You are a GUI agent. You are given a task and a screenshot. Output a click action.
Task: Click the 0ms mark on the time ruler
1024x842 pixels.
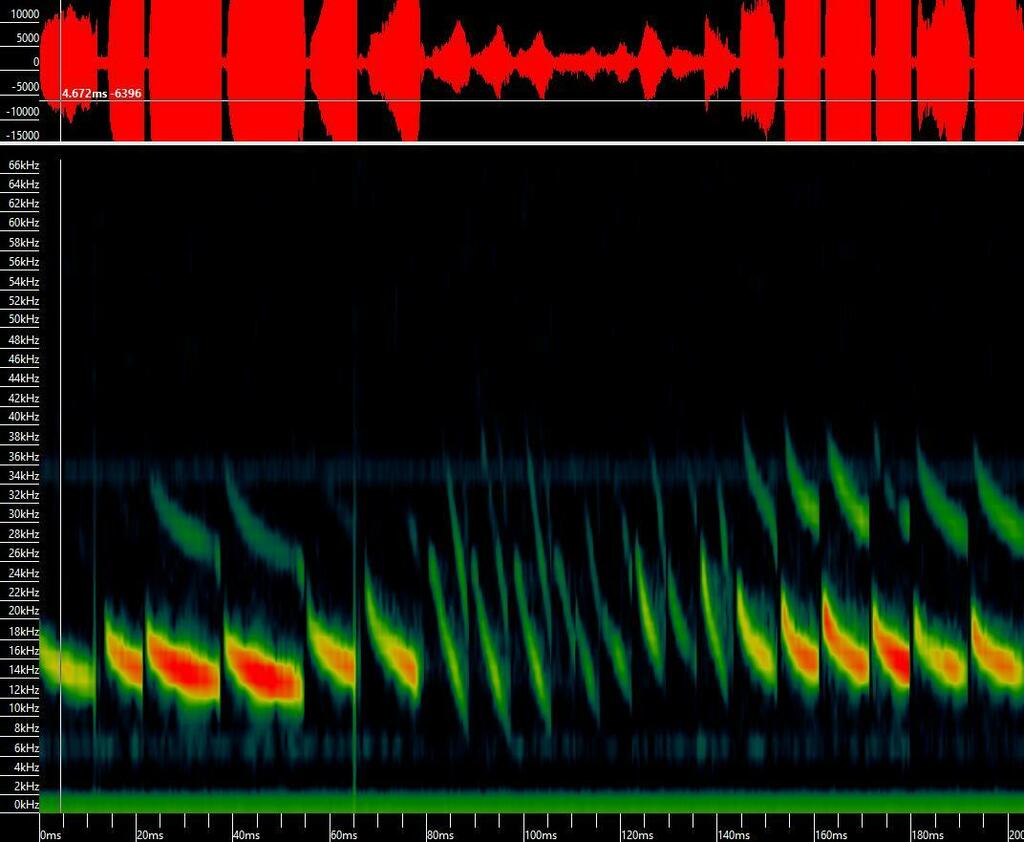pos(47,832)
